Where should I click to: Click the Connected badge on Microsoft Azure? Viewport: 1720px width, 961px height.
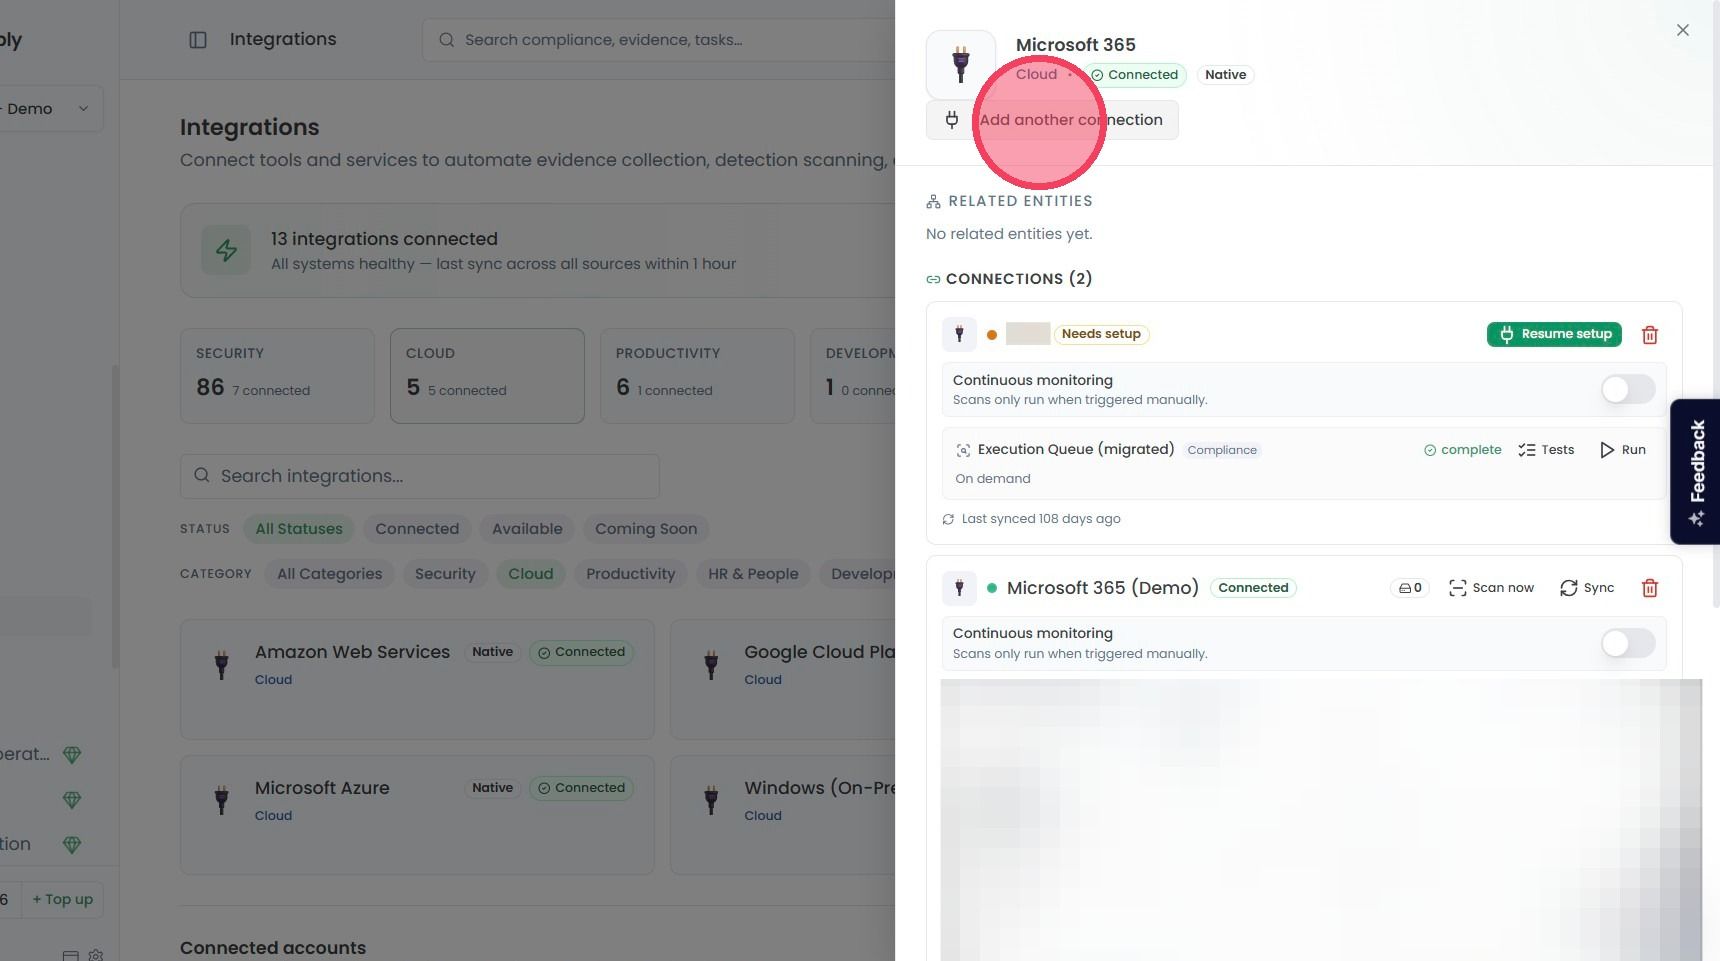(581, 788)
